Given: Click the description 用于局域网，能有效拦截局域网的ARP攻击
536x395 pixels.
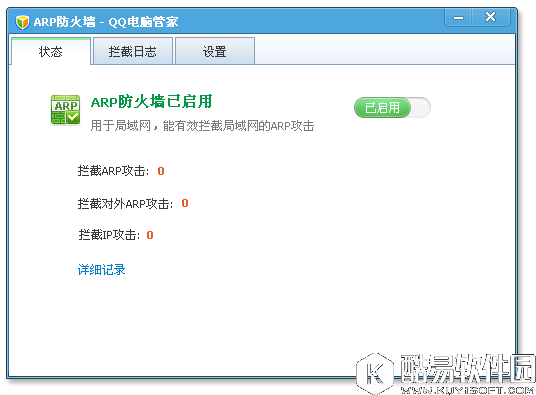Looking at the screenshot, I should pyautogui.click(x=202, y=125).
